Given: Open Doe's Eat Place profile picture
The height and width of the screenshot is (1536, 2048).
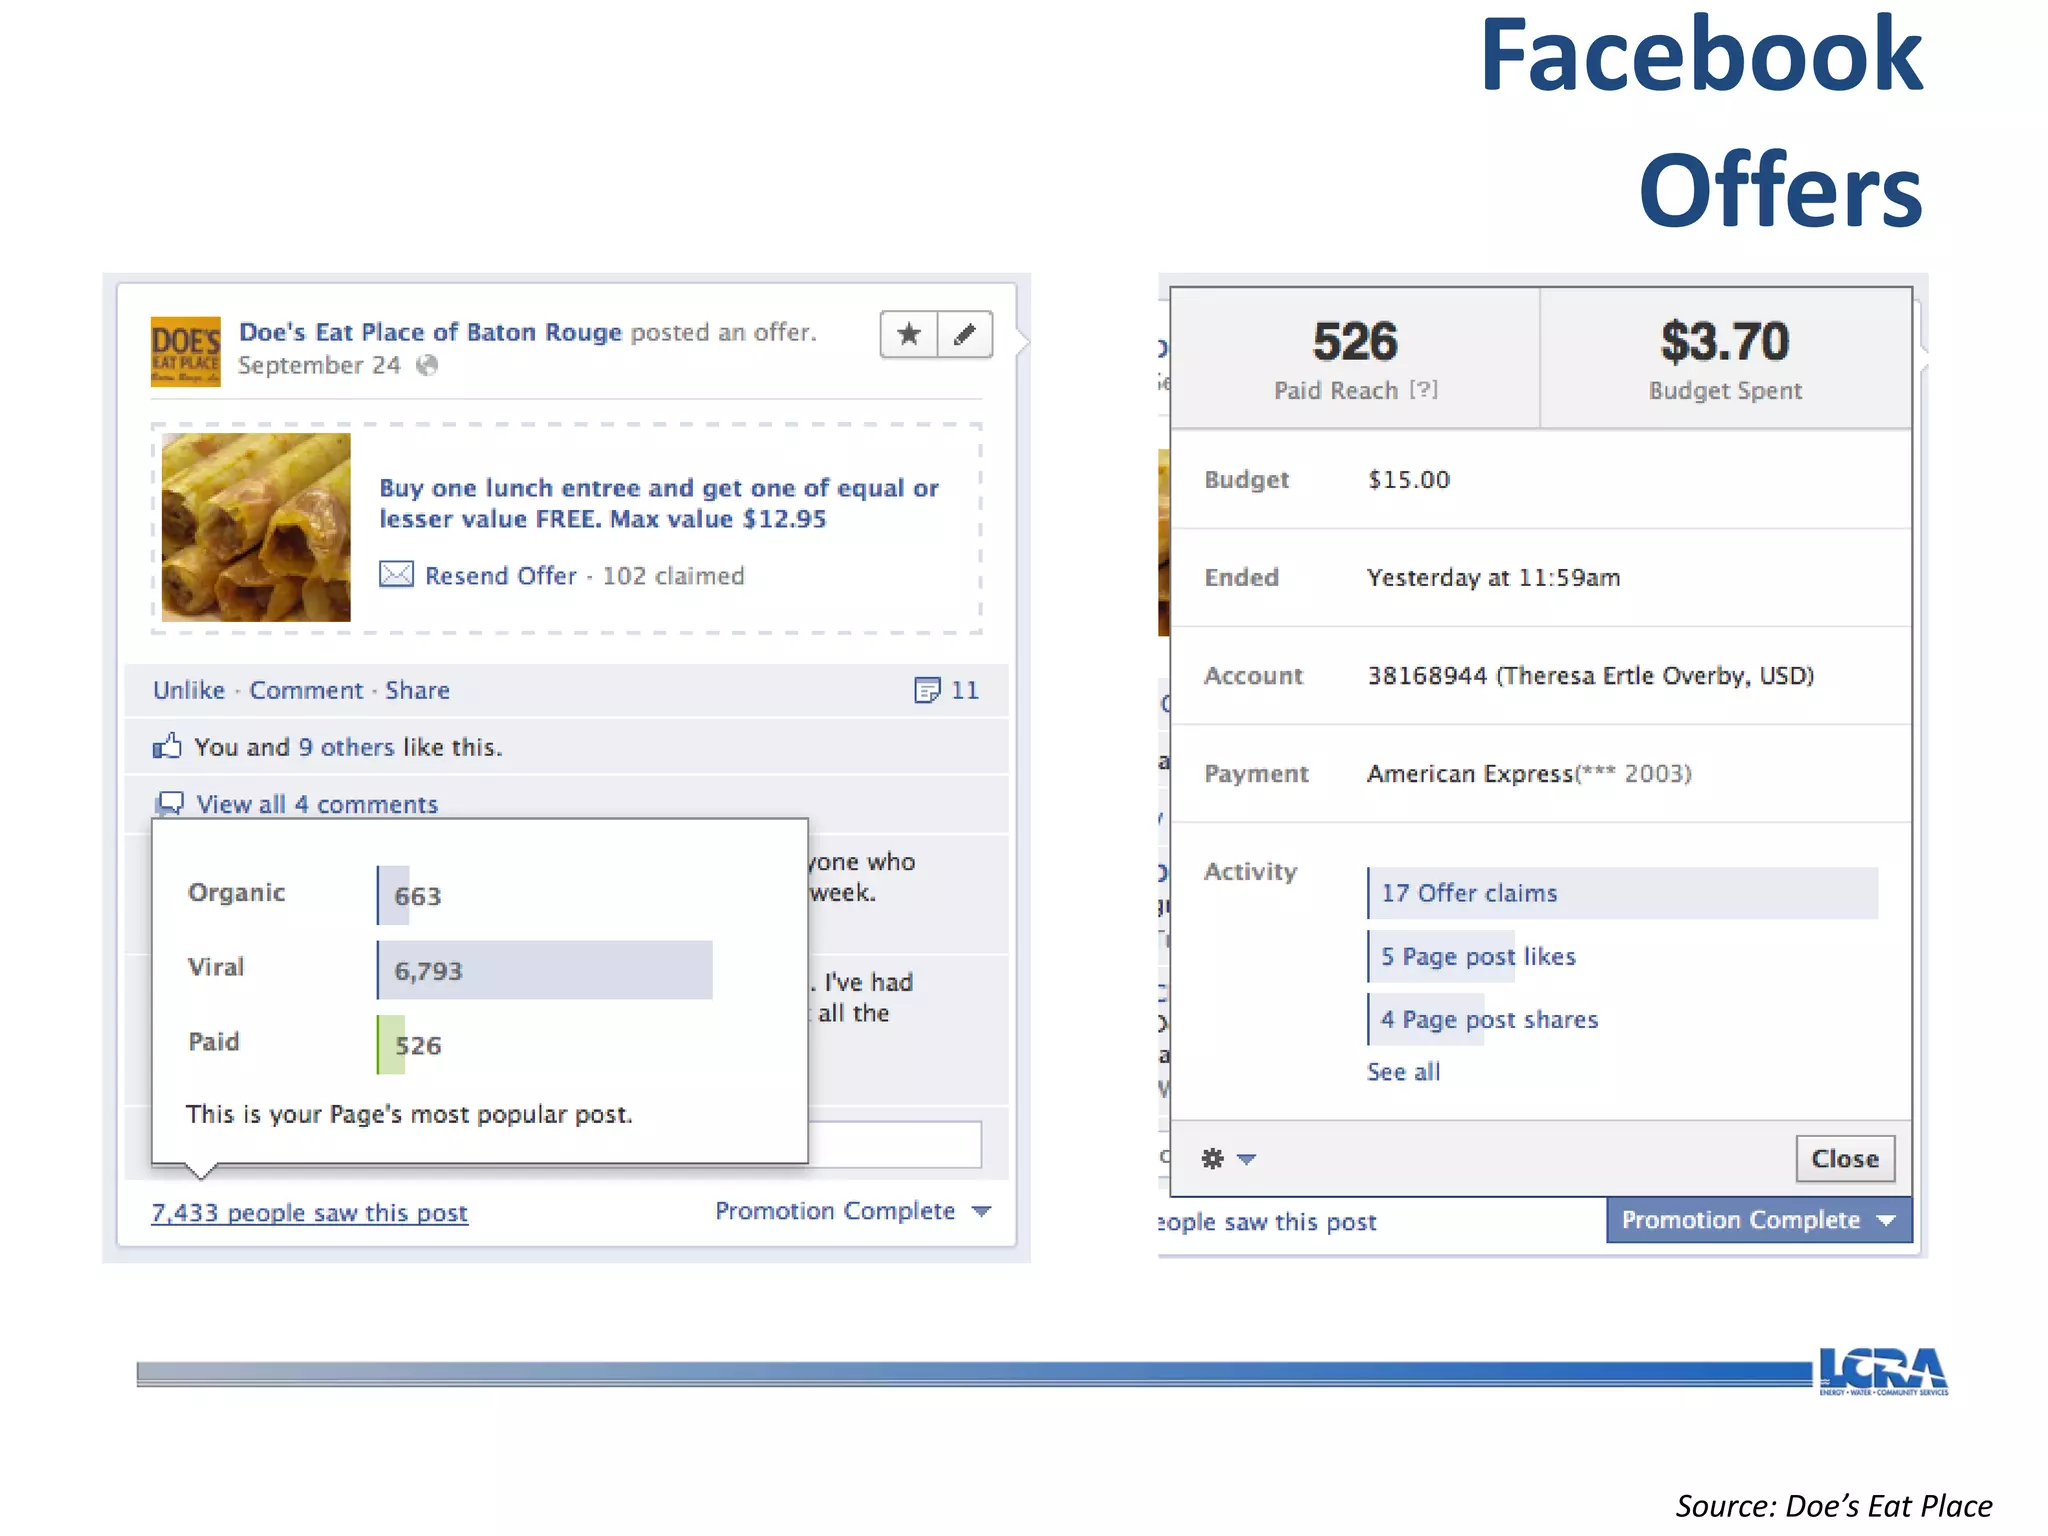Looking at the screenshot, I should (x=185, y=351).
